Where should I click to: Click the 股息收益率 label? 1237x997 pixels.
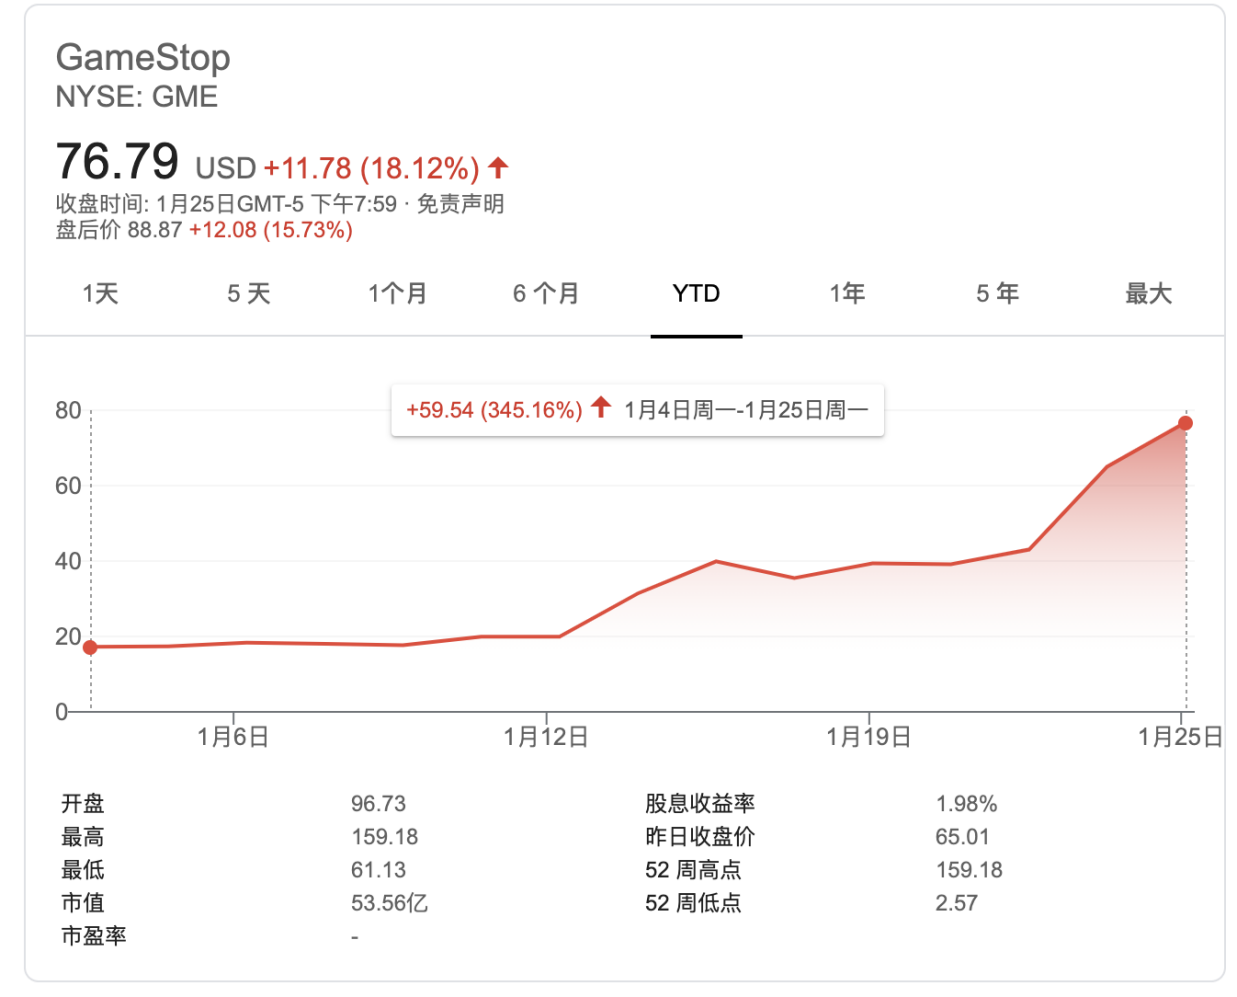[700, 804]
